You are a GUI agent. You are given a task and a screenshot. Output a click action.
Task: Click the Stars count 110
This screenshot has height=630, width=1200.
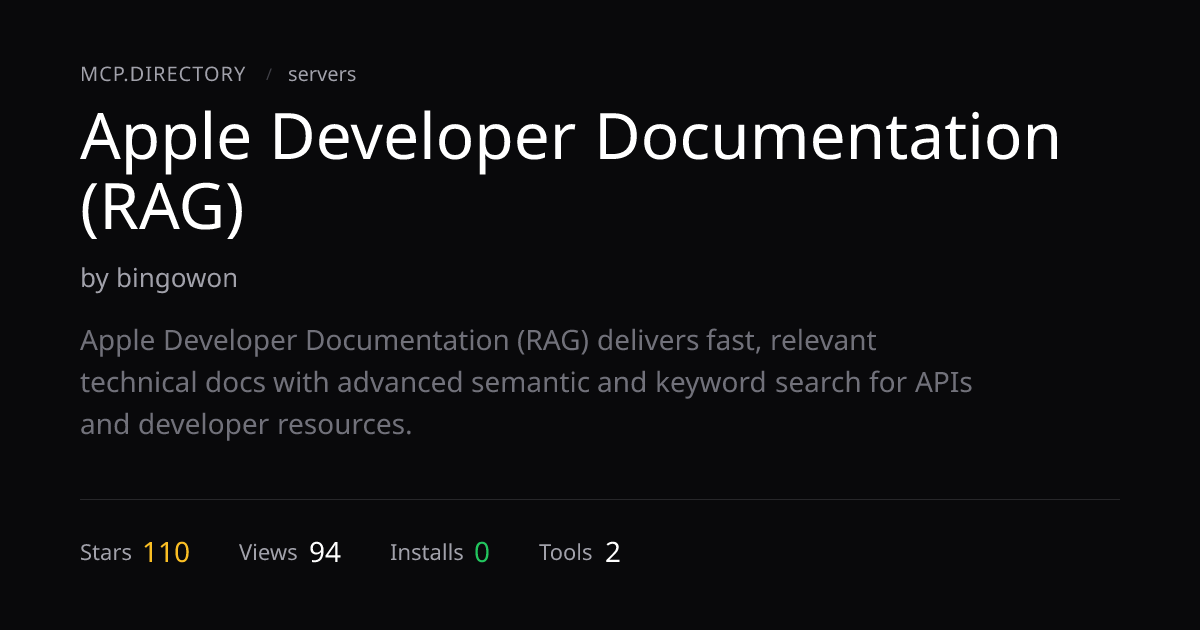tap(166, 552)
